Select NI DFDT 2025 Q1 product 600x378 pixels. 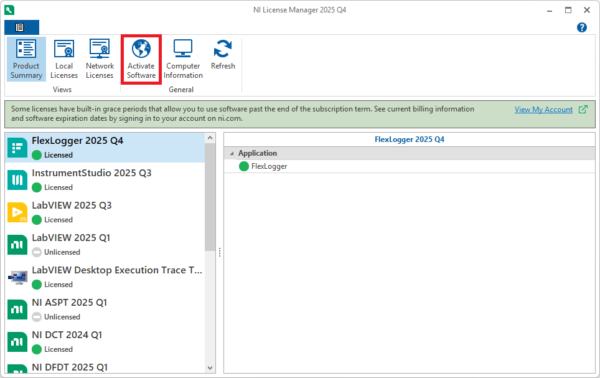(x=105, y=367)
